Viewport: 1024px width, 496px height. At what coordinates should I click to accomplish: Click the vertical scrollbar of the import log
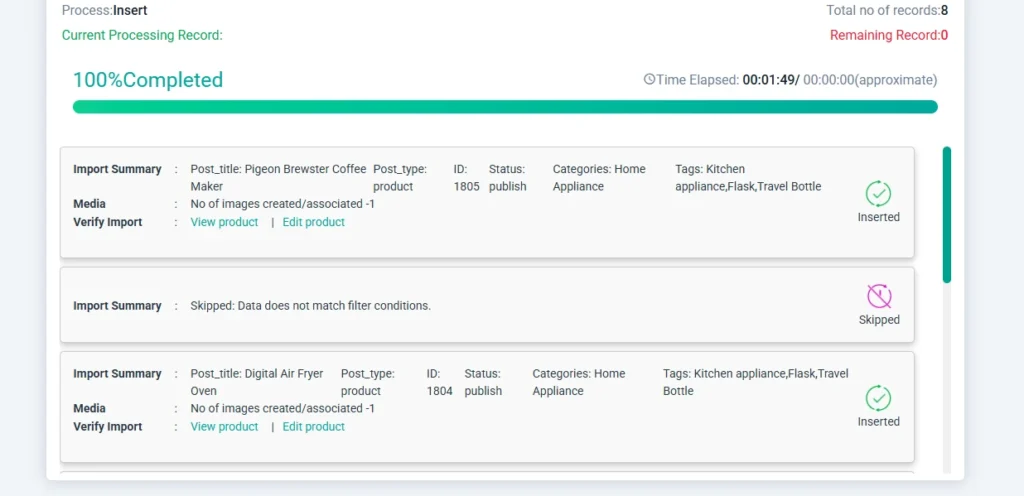click(x=946, y=215)
